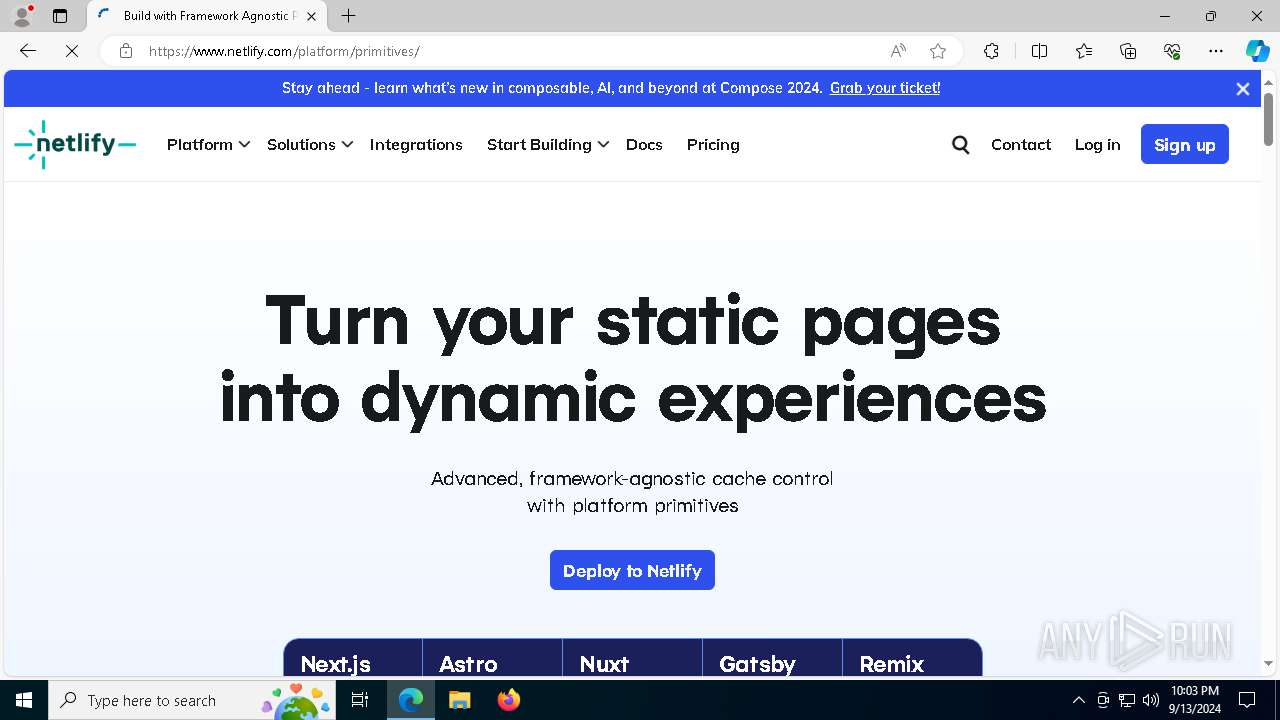
Task: Click the address bar URL
Action: (284, 51)
